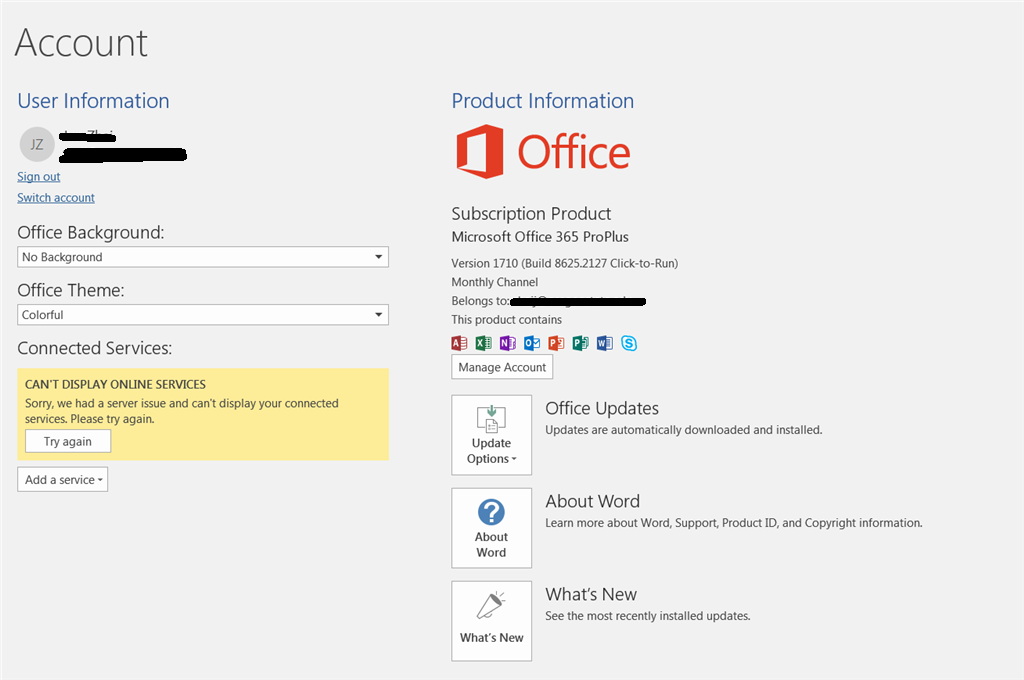
Task: Expand the Add a service dropdown
Action: pos(63,479)
